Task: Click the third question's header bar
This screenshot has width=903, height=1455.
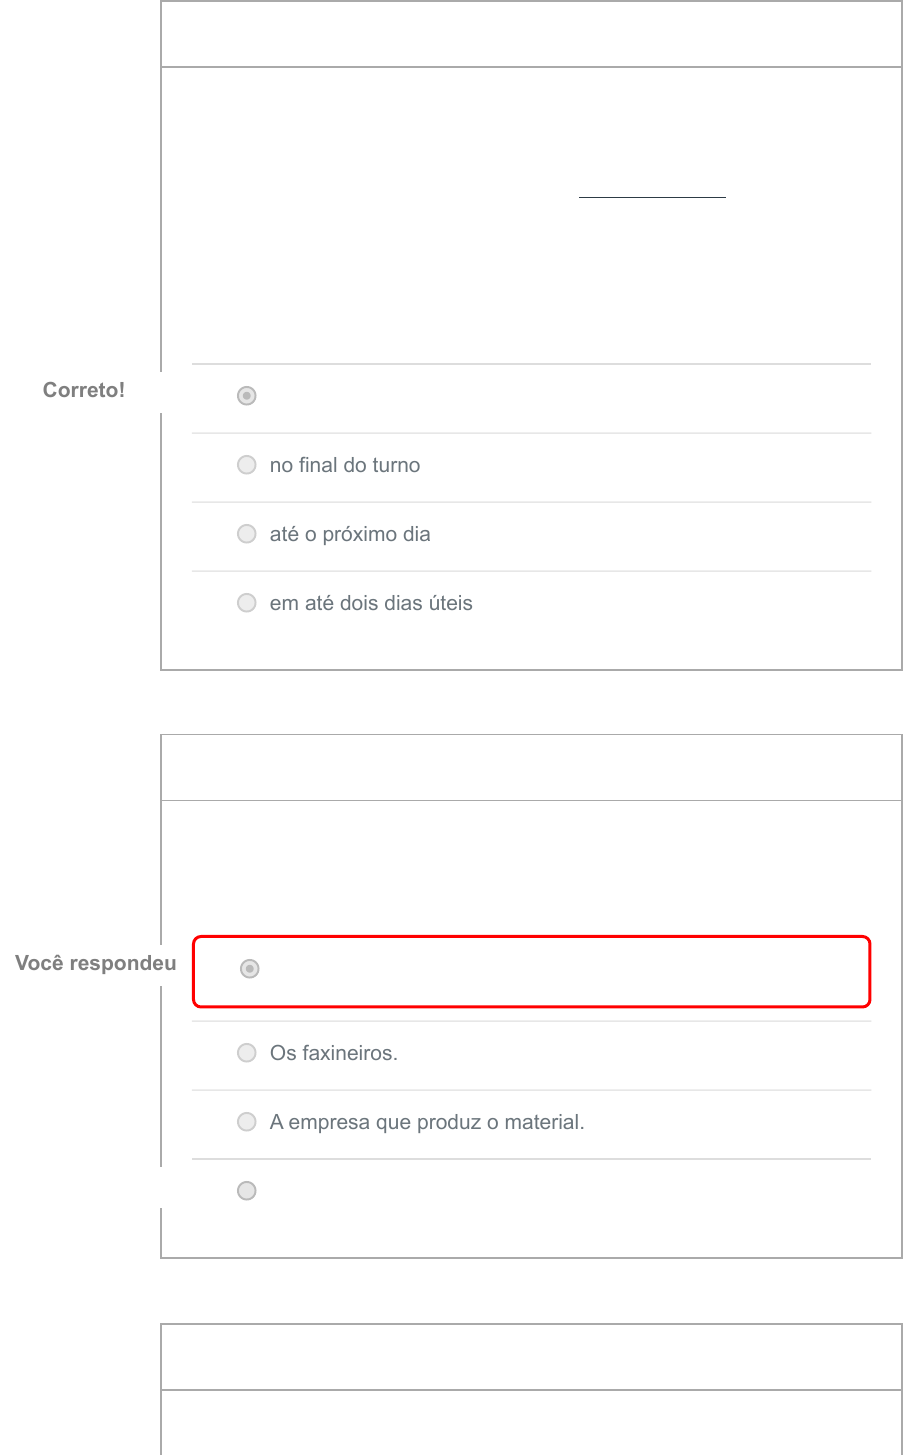Action: [531, 1358]
